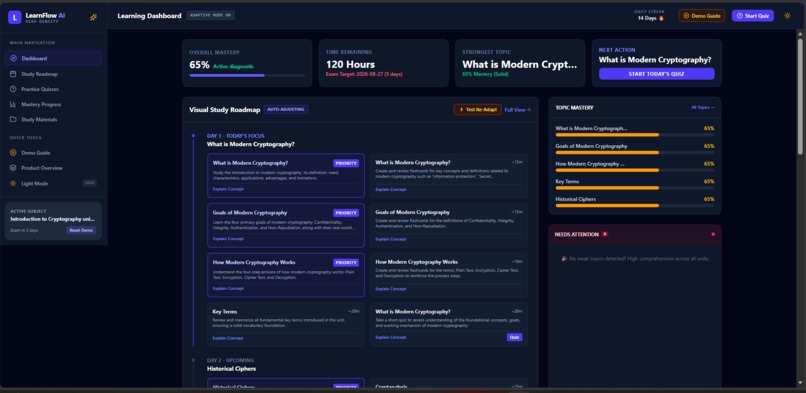806x393 pixels.
Task: Click the Key Terms mastery bar
Action: point(635,188)
